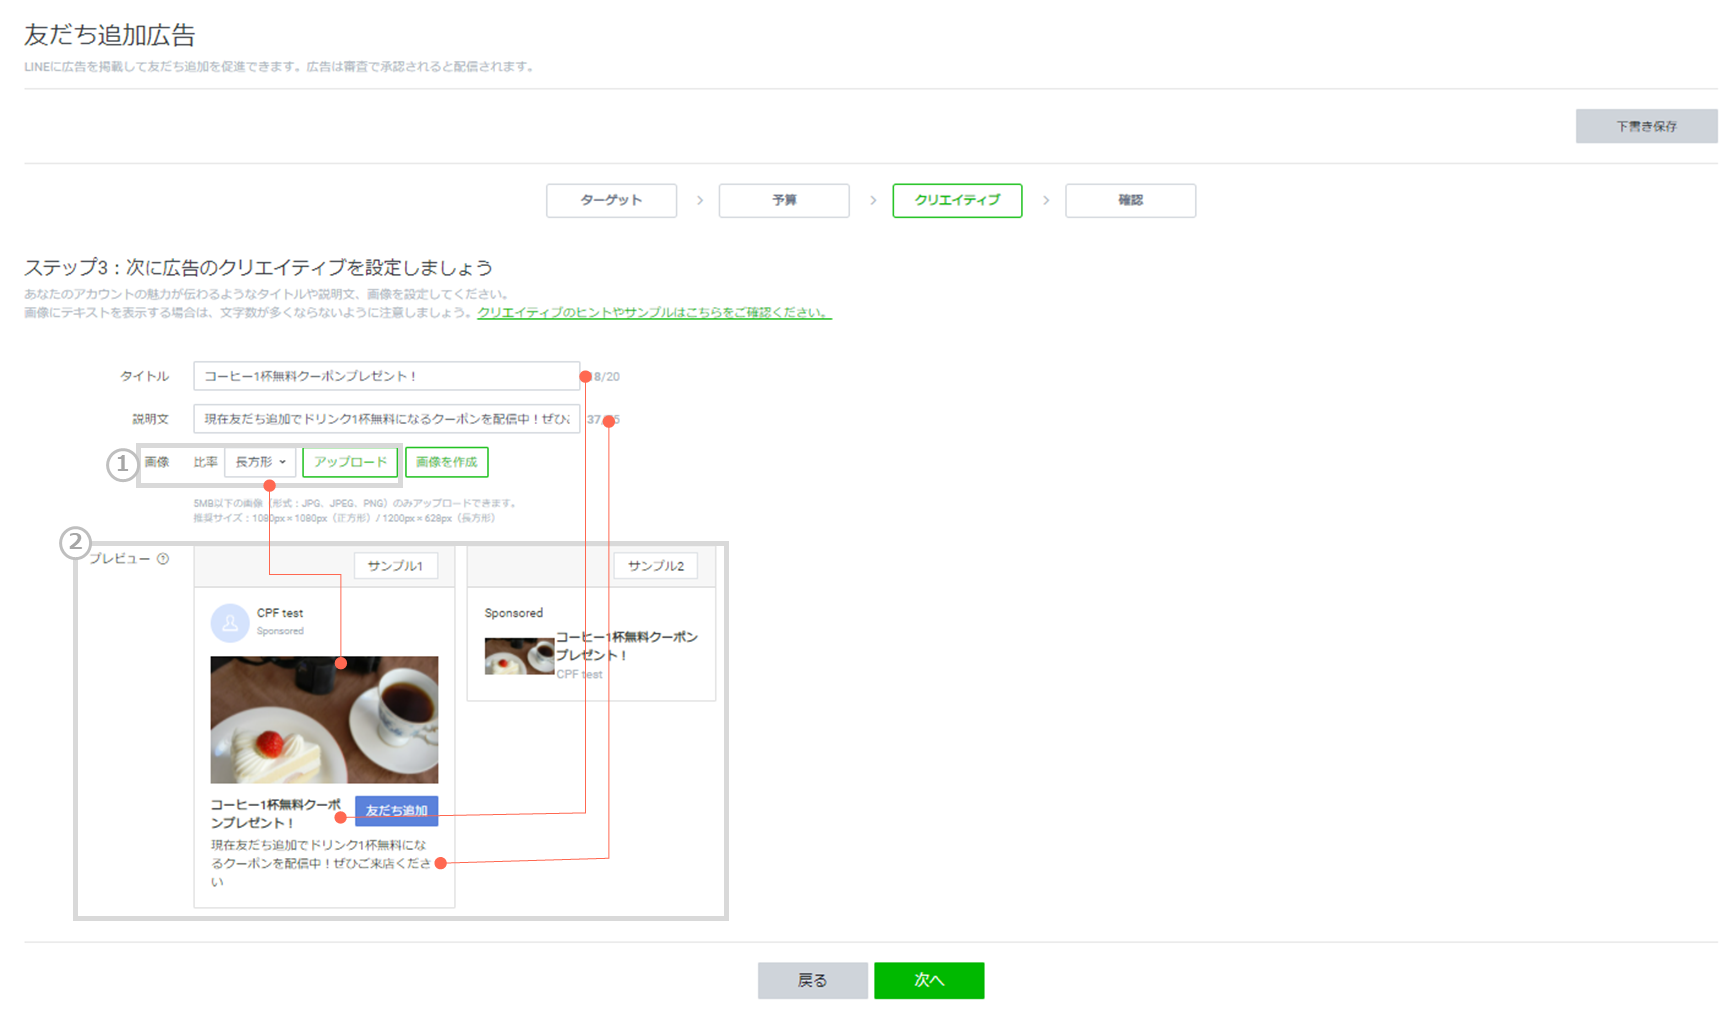1734x1015 pixels.
Task: Open the 長方形 ratio dropdown
Action: 260,462
